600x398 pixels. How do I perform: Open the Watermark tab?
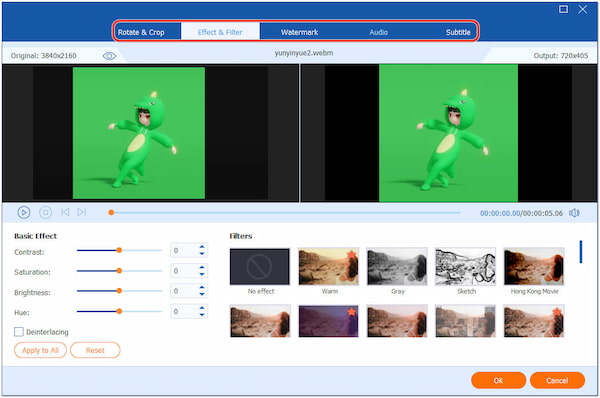pyautogui.click(x=299, y=32)
